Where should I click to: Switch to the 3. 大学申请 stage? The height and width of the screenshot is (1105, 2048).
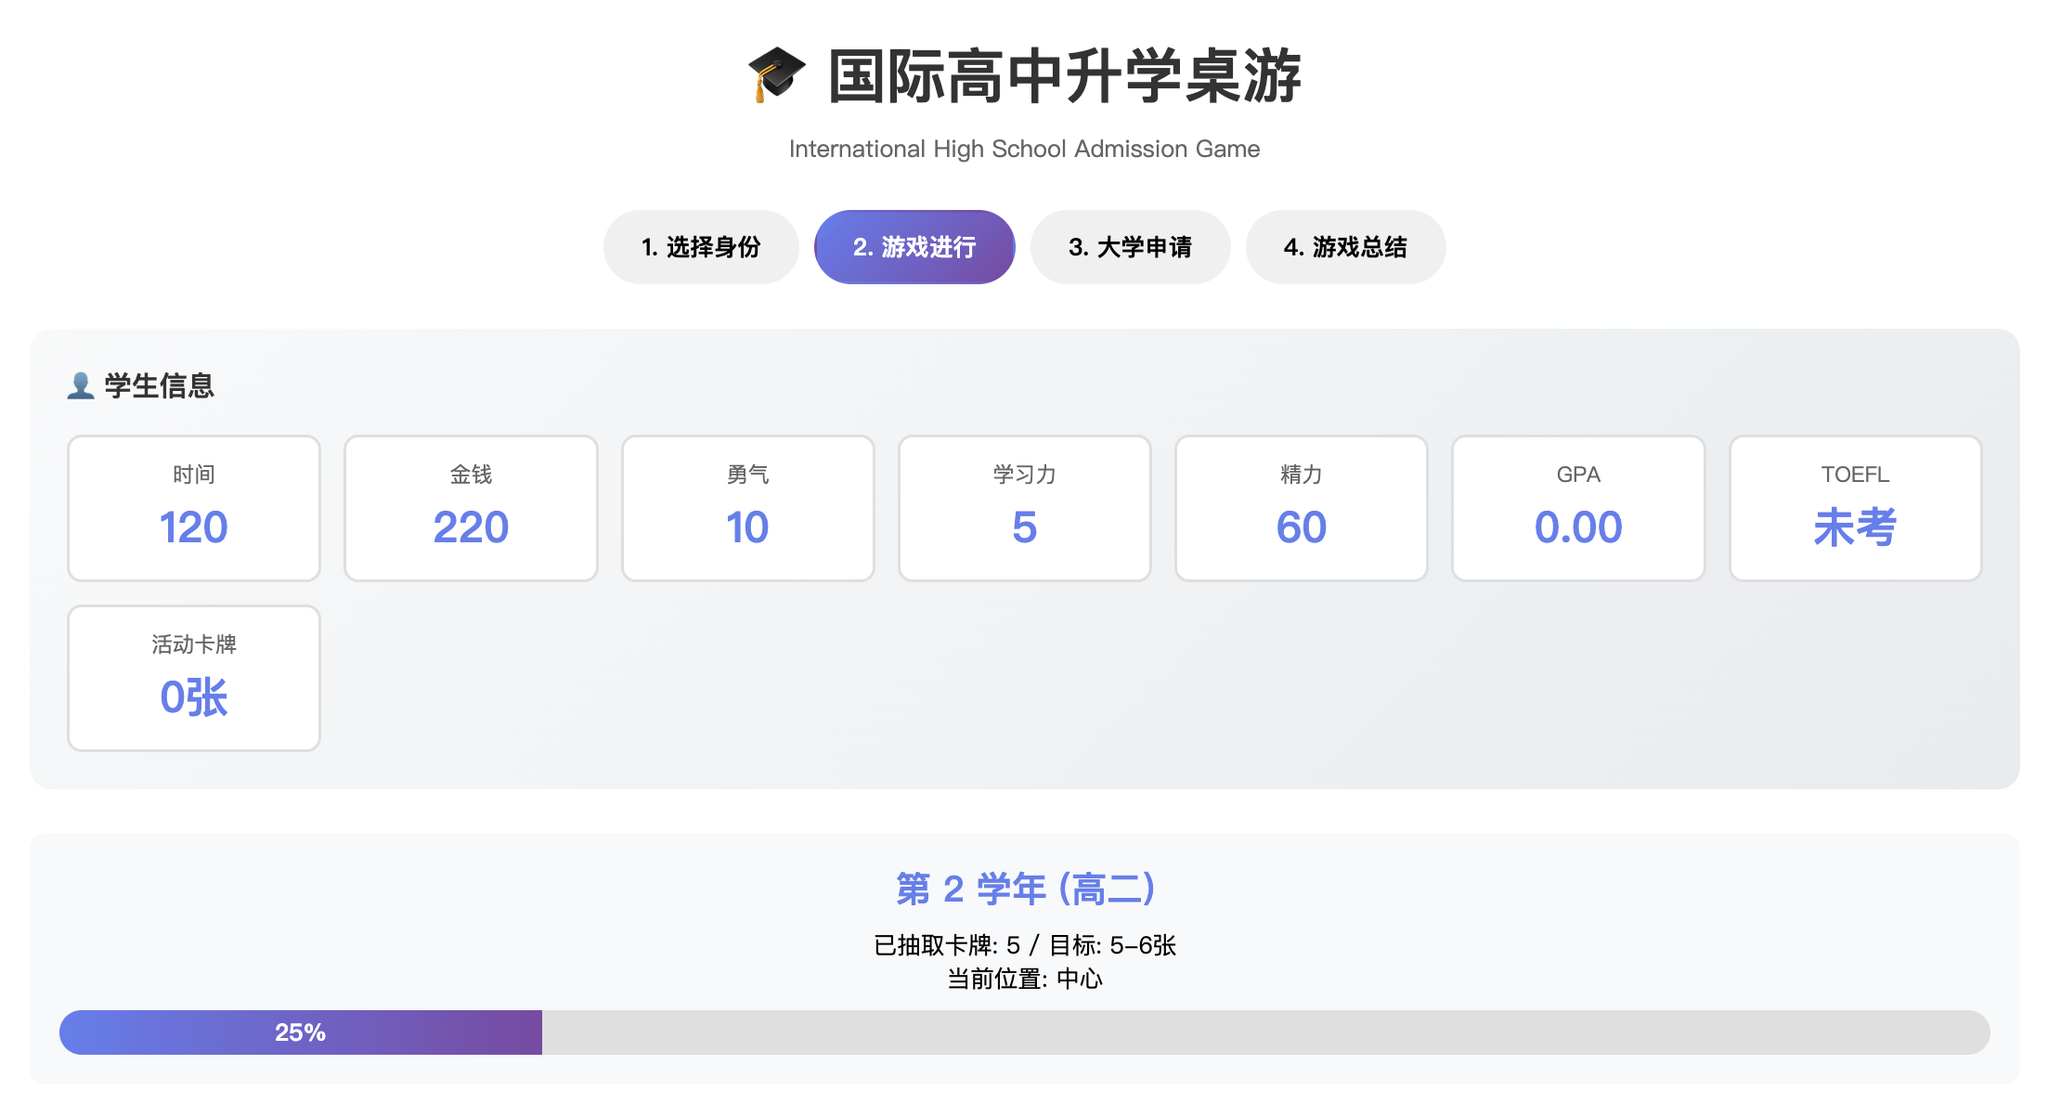pyautogui.click(x=1130, y=246)
